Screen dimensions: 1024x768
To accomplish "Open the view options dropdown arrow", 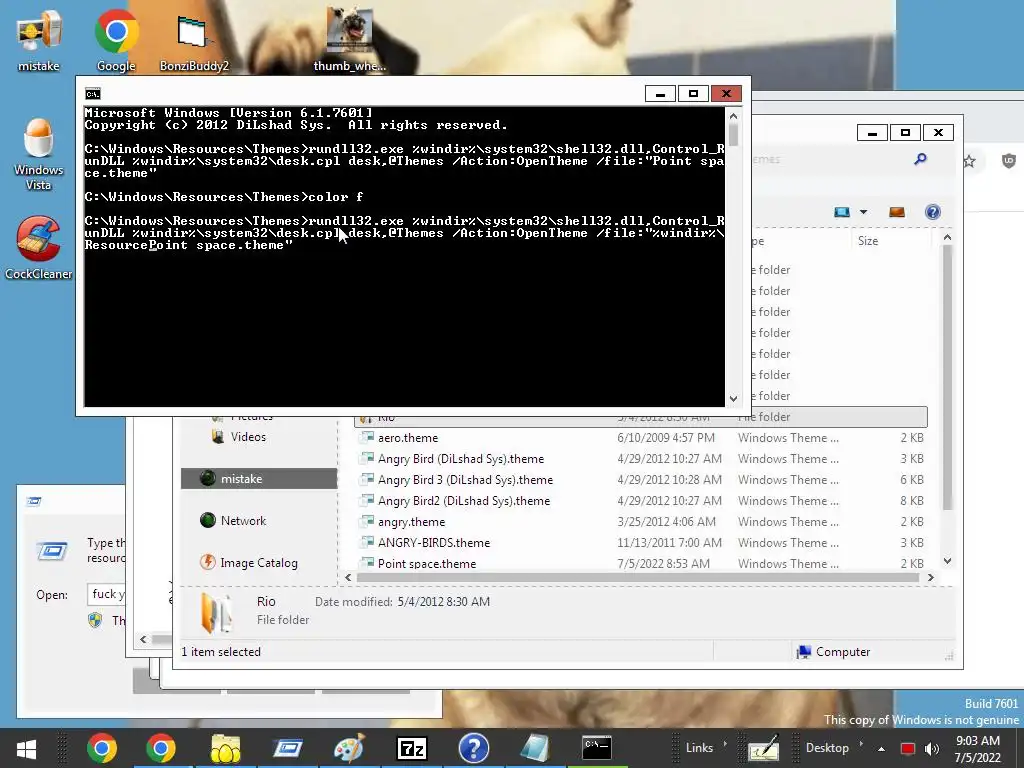I will coord(863,212).
